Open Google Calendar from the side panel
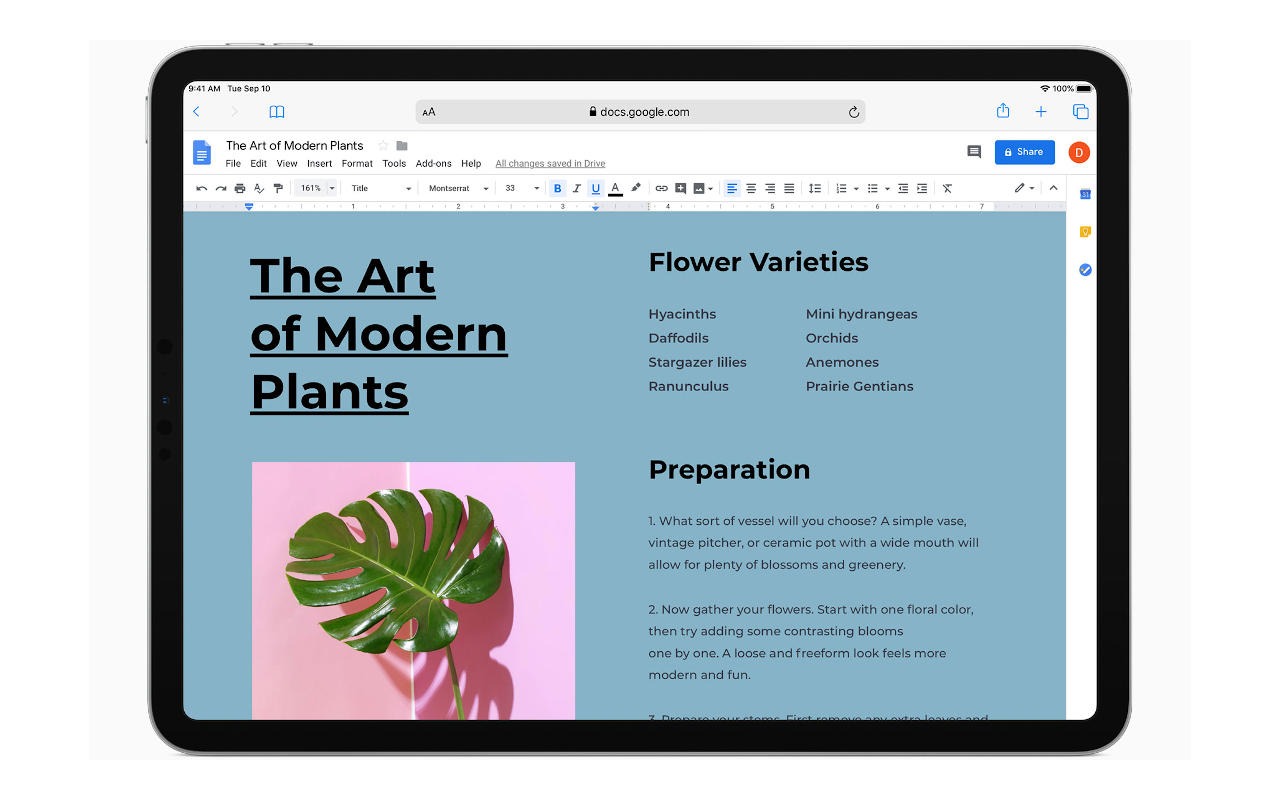The width and height of the screenshot is (1280, 800). coord(1085,194)
